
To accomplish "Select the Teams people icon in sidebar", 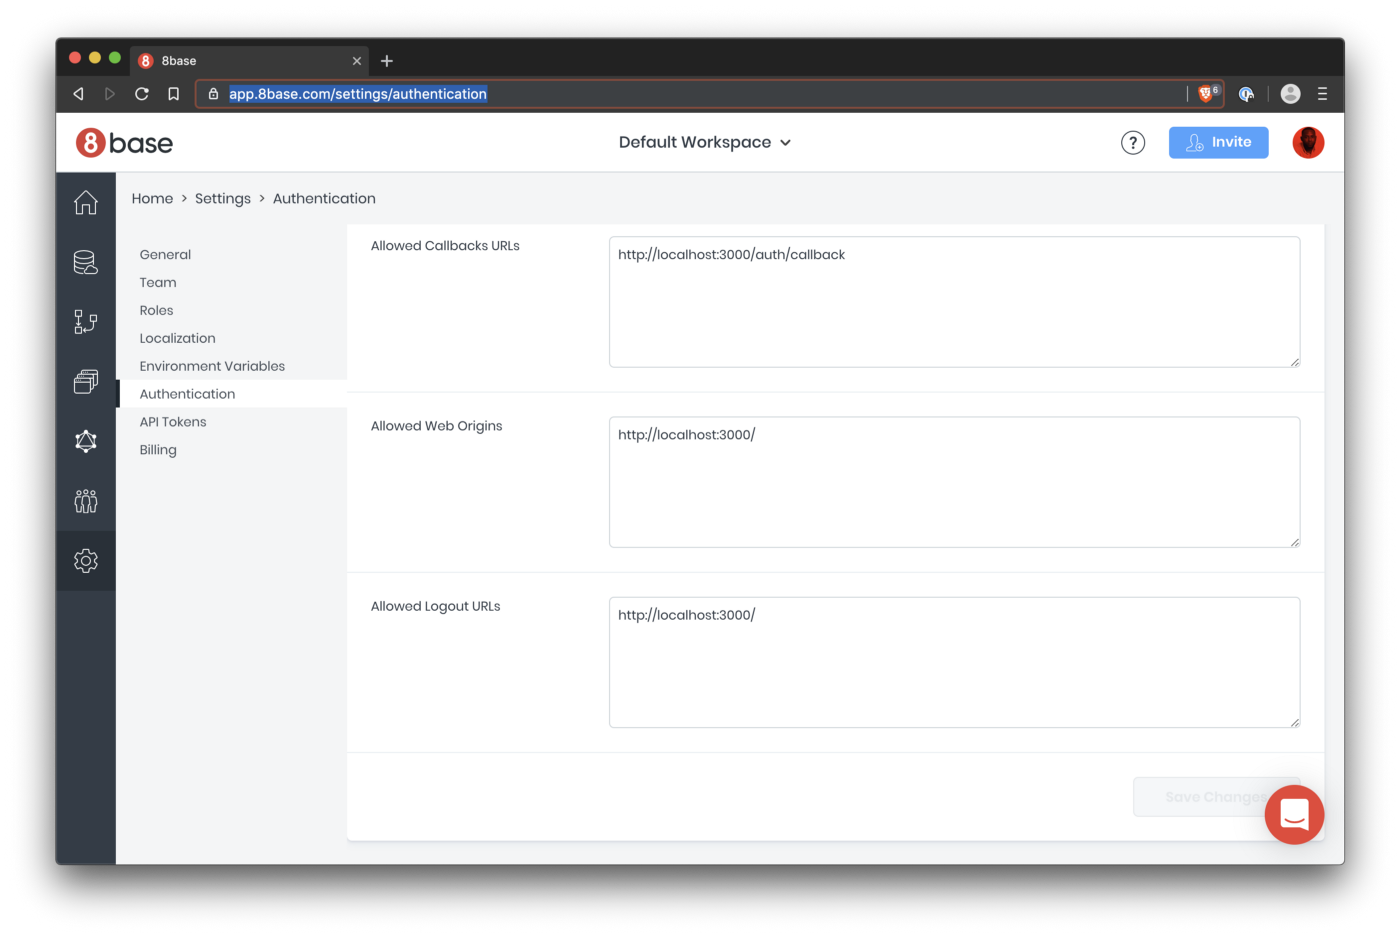I will (86, 501).
